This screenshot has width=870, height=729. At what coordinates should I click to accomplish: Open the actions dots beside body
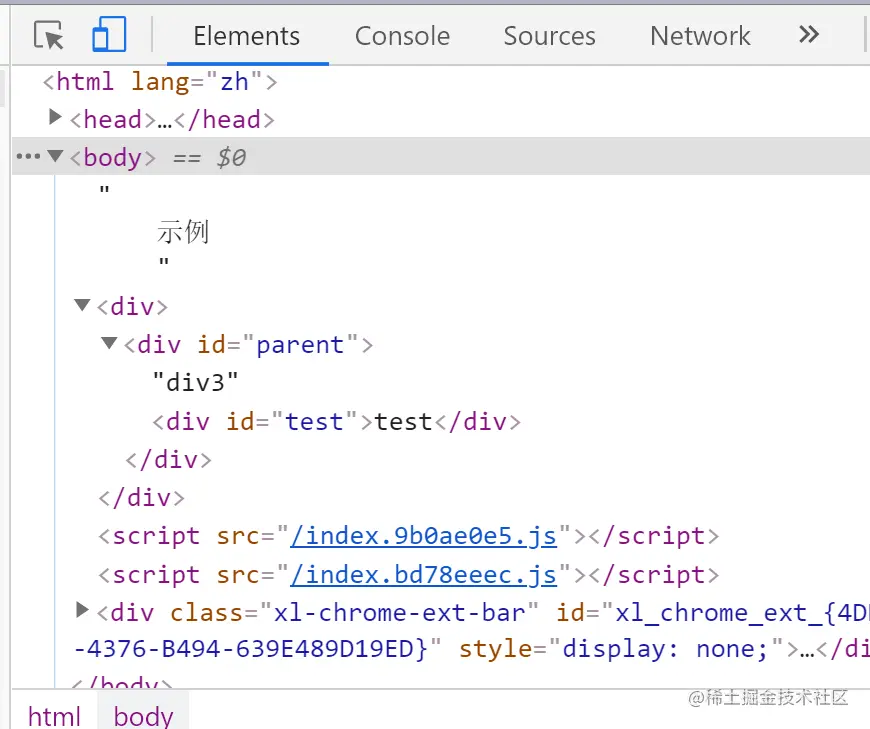[28, 156]
